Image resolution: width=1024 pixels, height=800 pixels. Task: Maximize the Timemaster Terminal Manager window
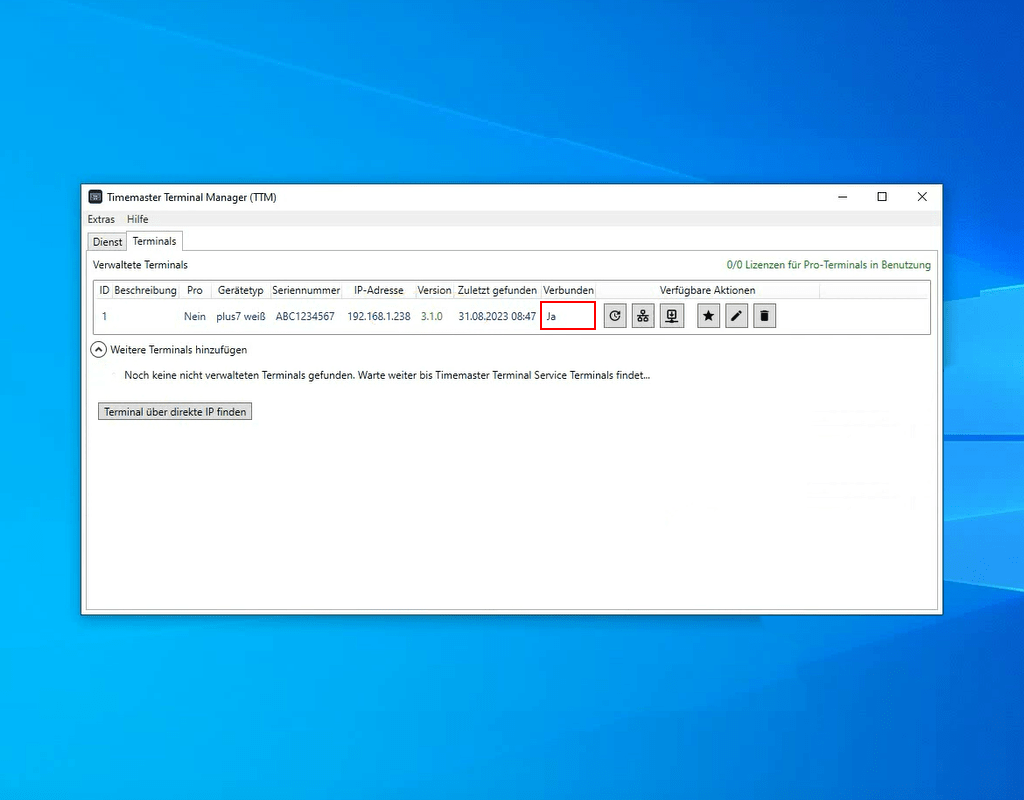882,197
